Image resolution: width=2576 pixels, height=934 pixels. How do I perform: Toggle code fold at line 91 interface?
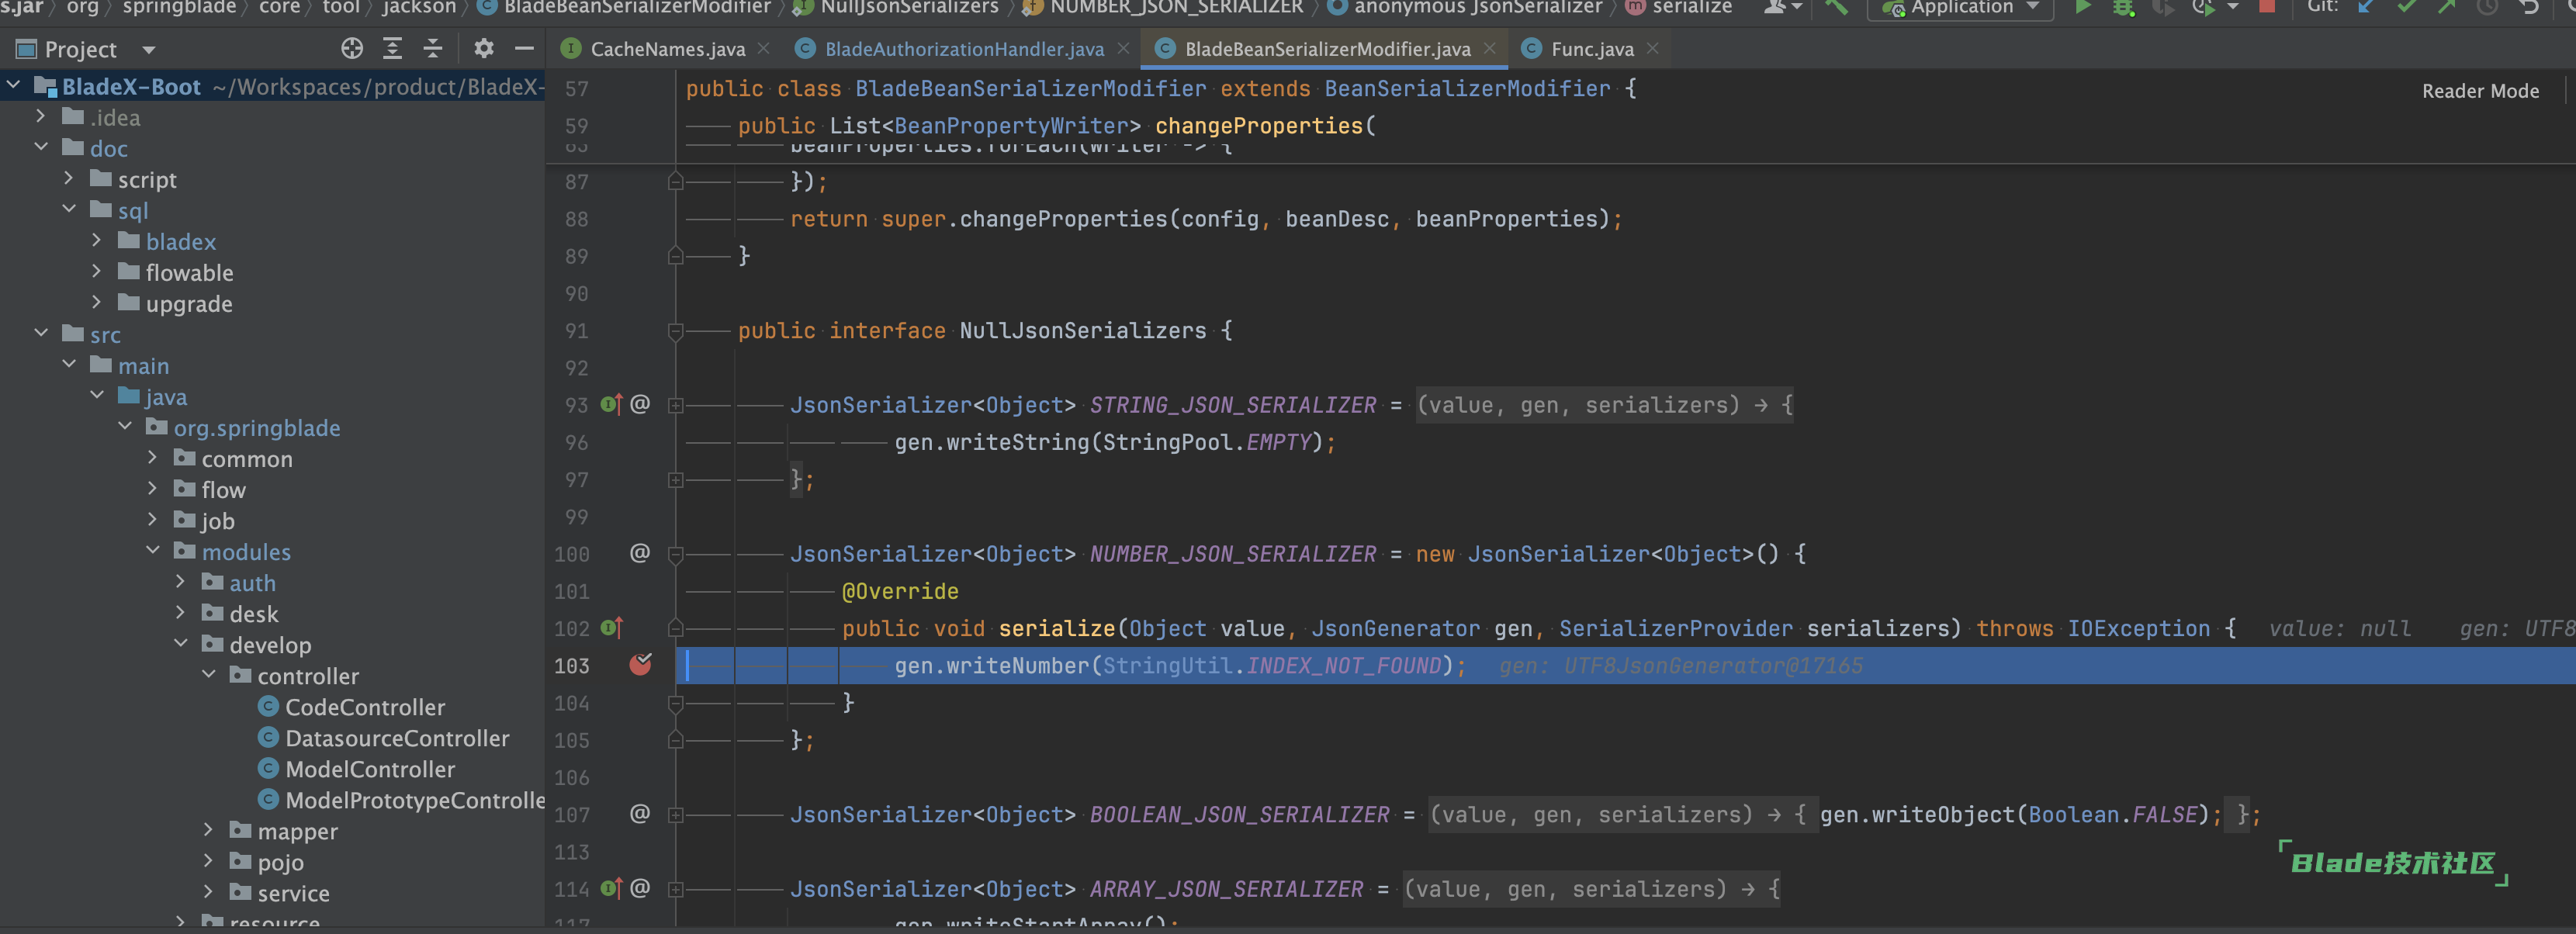pyautogui.click(x=675, y=331)
